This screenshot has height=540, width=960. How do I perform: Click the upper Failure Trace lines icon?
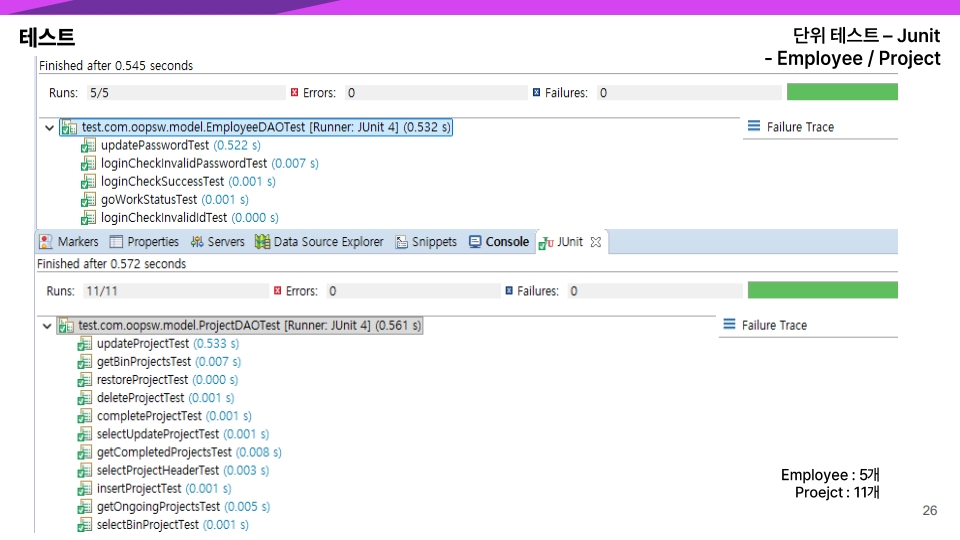(754, 126)
